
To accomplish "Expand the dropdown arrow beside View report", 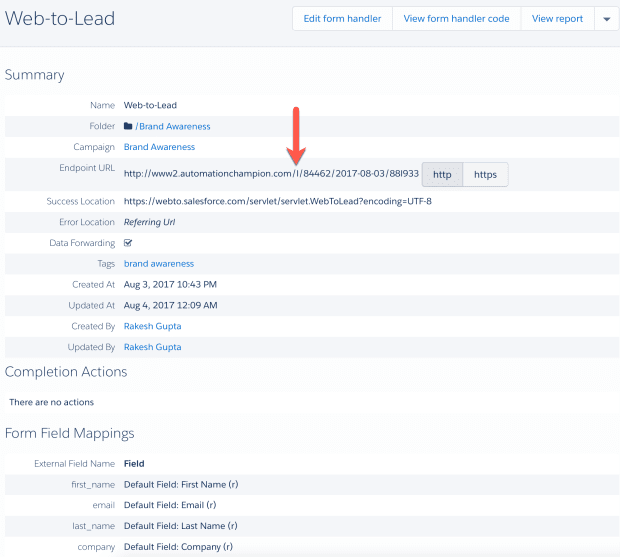I will (x=606, y=19).
